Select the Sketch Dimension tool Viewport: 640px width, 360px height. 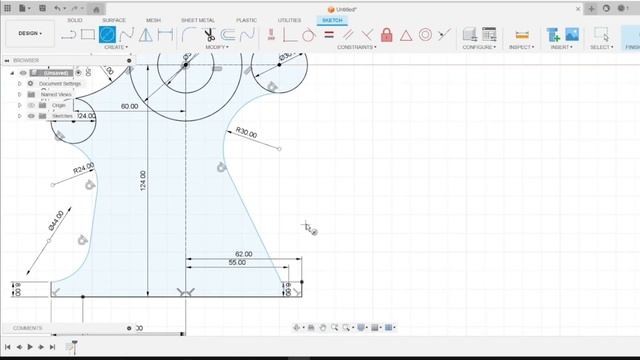[x=165, y=35]
